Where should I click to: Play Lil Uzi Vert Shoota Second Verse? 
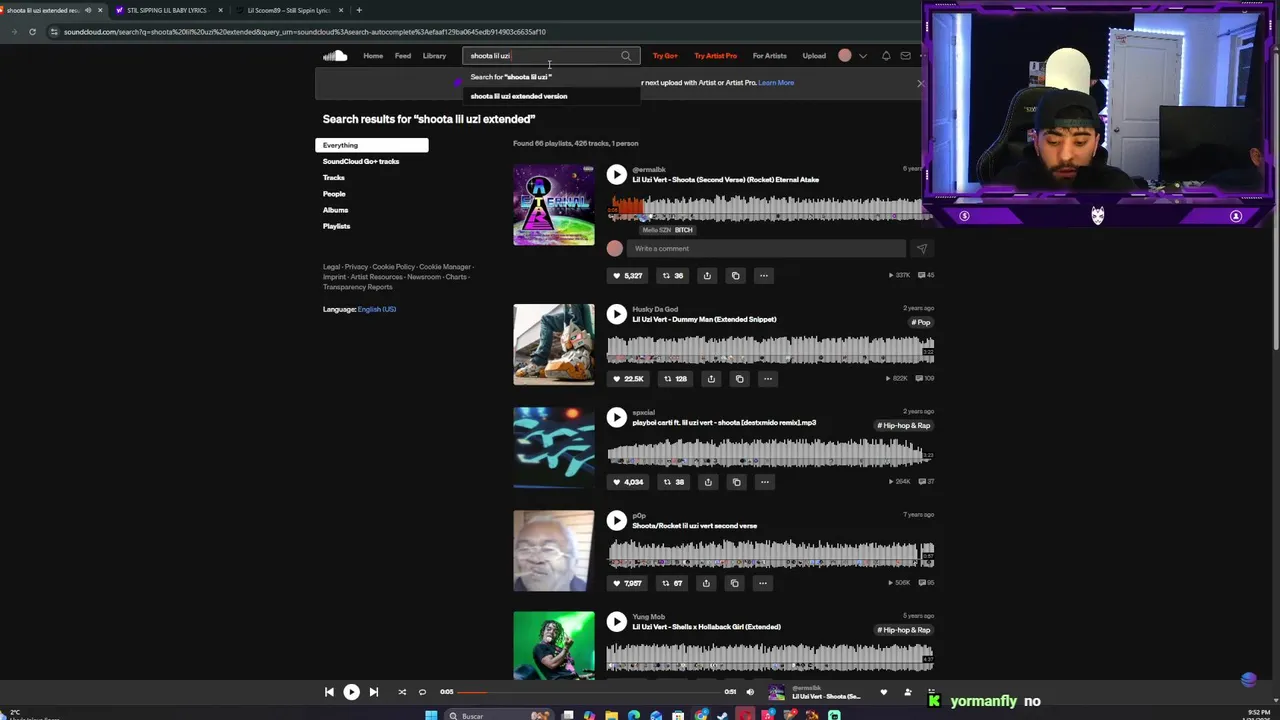point(617,175)
